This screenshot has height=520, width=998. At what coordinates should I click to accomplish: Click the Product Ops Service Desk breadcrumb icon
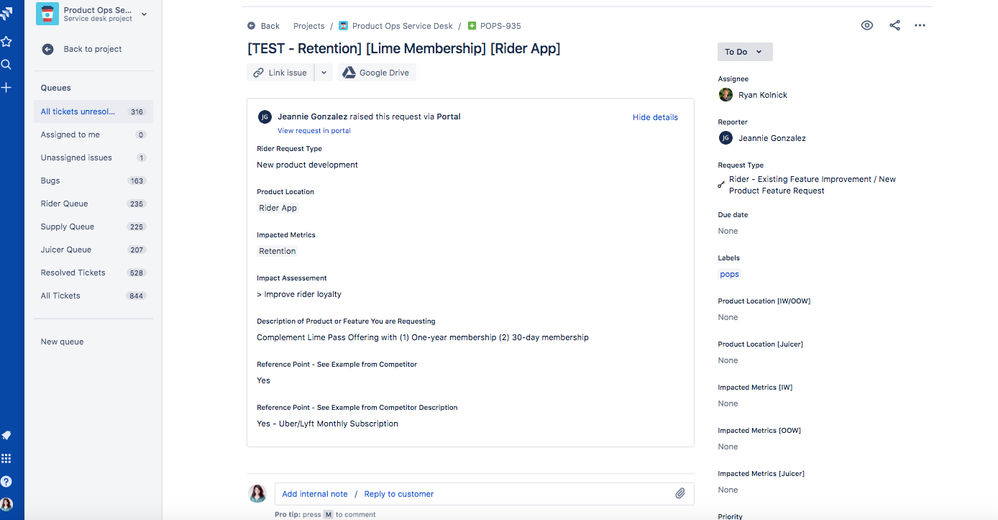343,26
